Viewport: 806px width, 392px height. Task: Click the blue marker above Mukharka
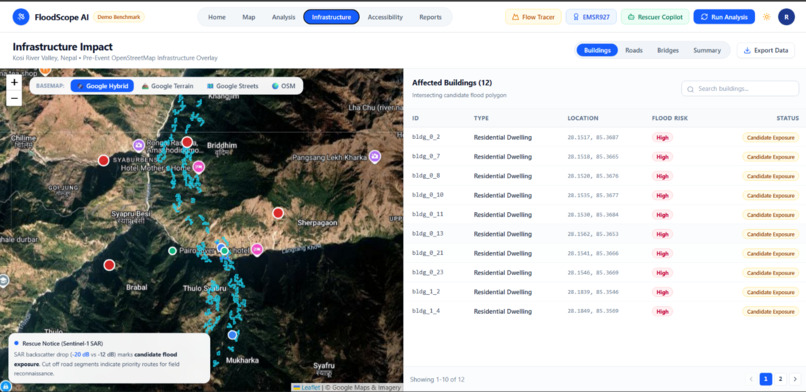232,335
